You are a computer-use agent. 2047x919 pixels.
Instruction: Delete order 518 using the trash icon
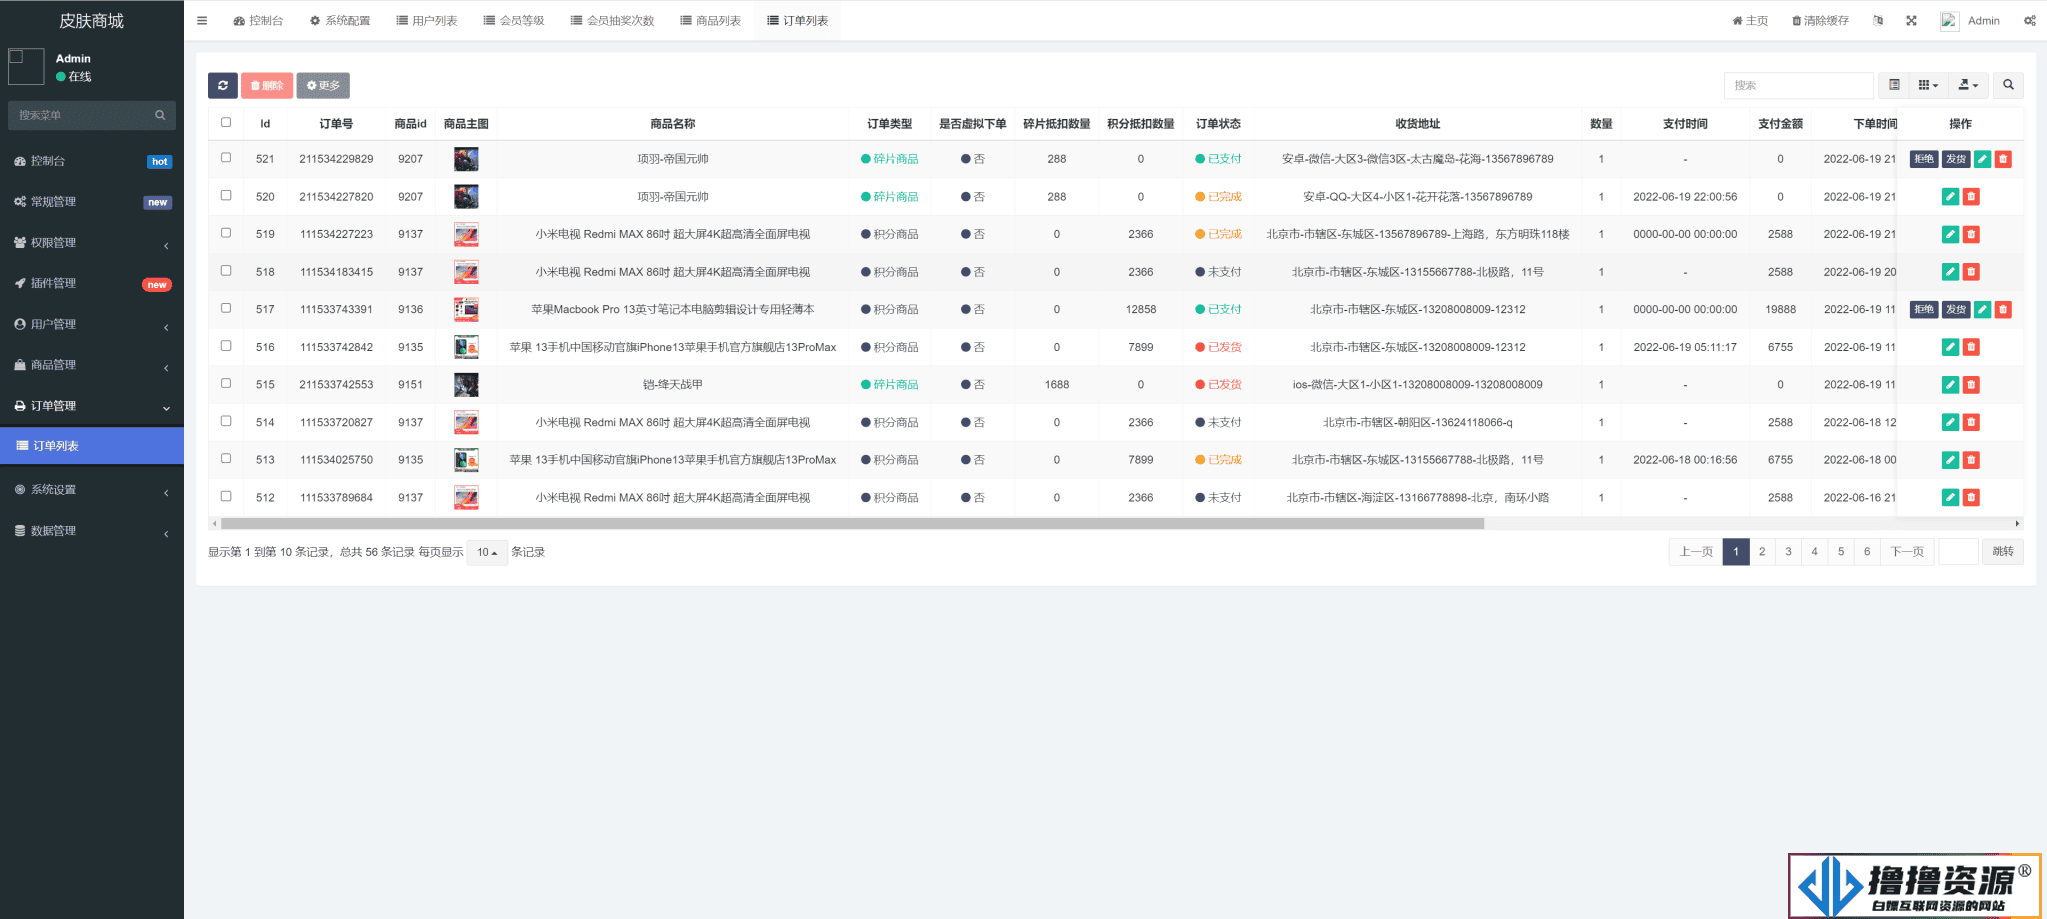click(x=1971, y=272)
